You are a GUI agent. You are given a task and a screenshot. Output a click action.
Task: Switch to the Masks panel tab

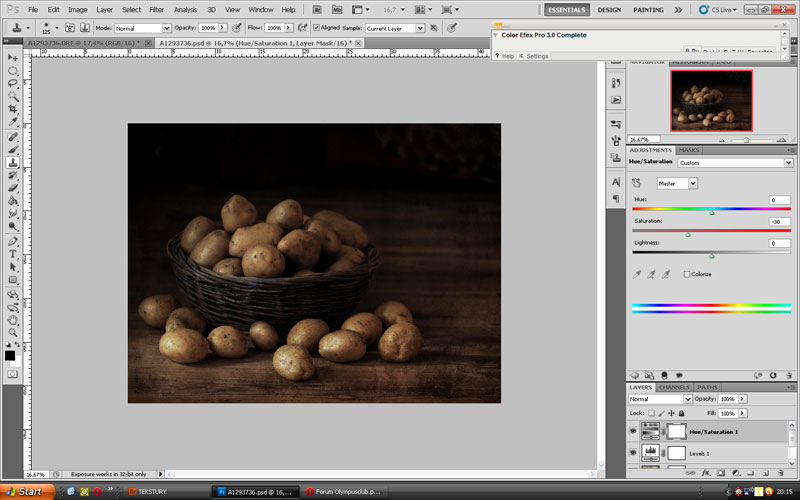690,150
